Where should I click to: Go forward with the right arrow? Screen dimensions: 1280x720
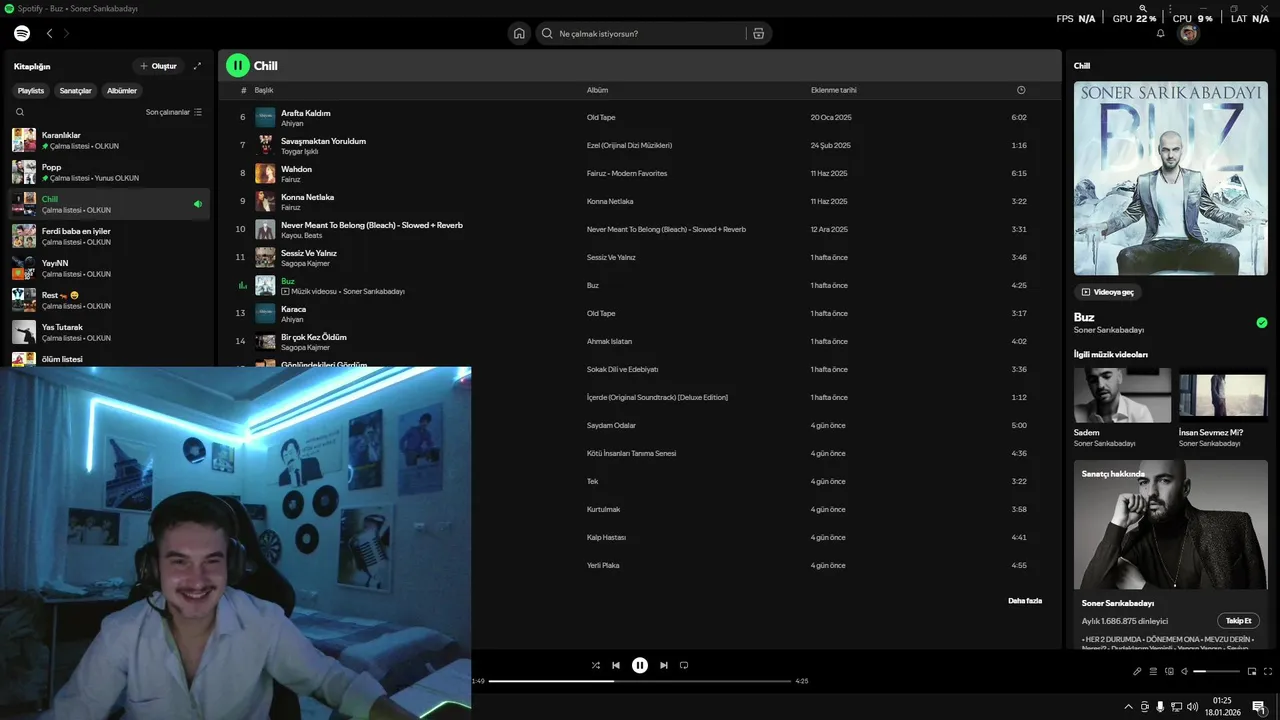click(67, 33)
